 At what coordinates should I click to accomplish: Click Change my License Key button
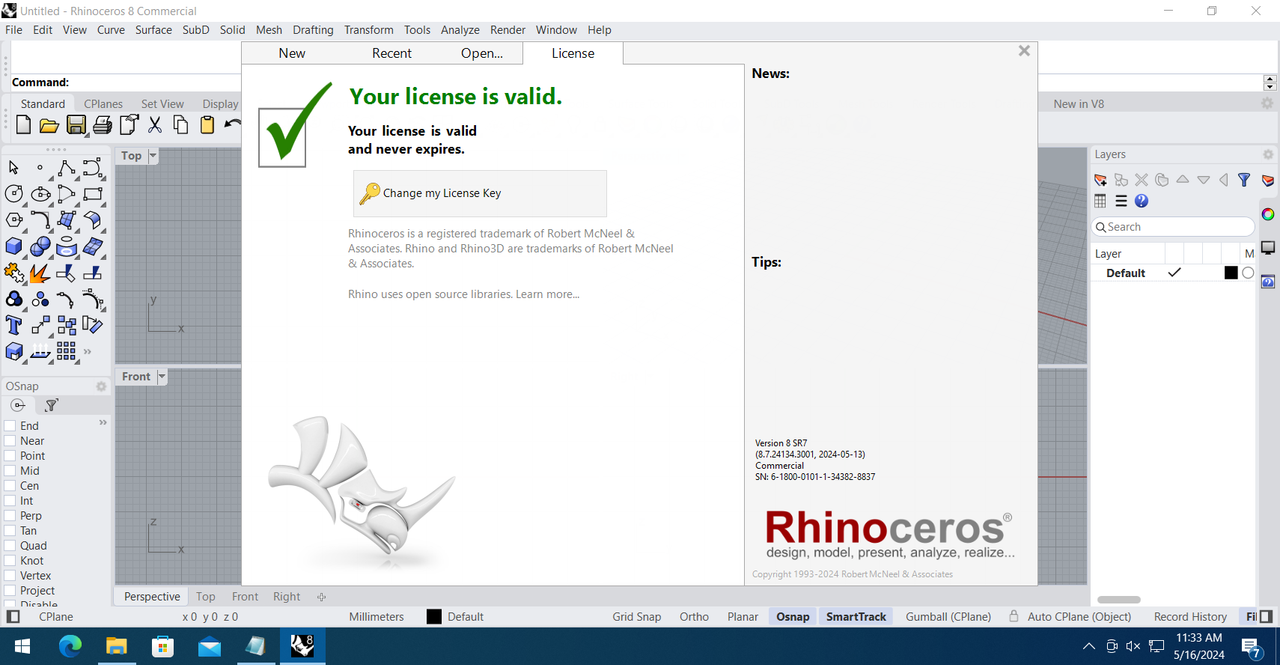tap(480, 193)
